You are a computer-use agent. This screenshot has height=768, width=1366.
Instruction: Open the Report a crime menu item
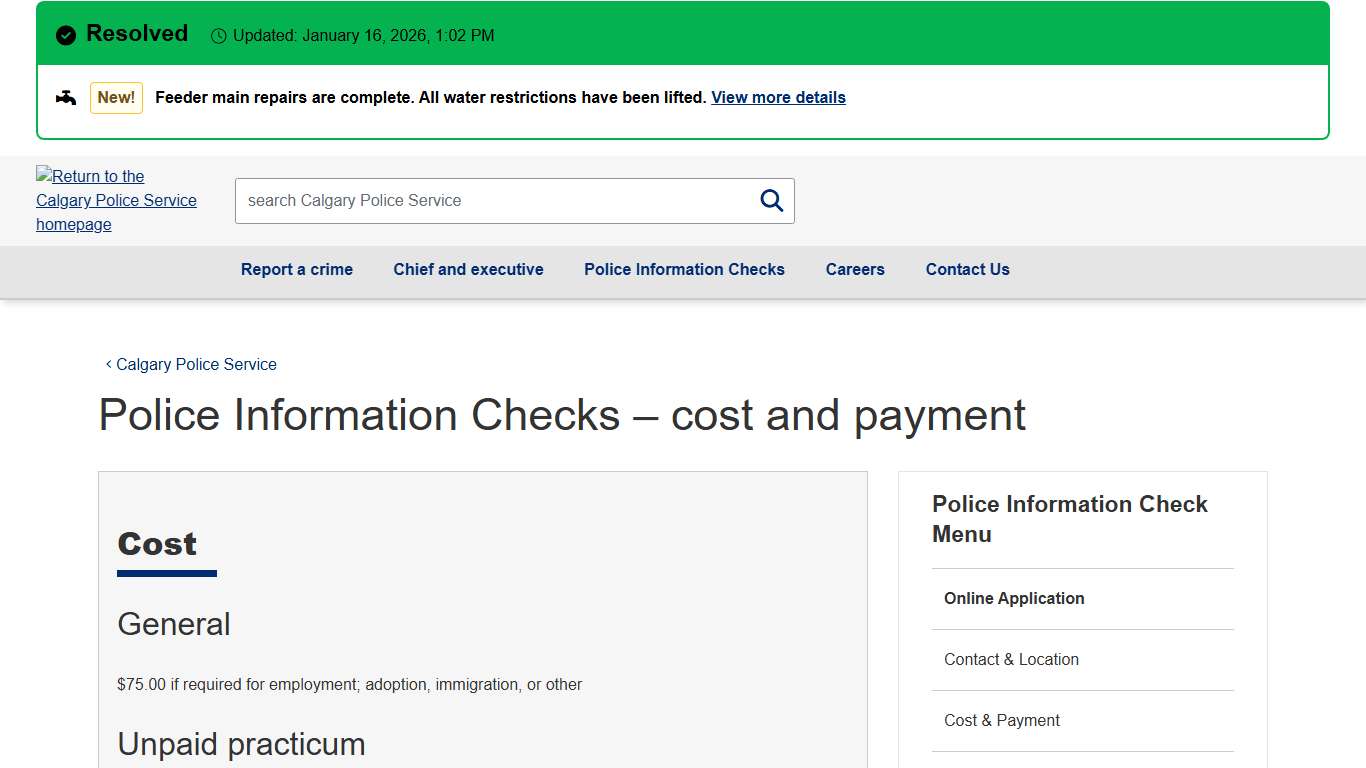coord(296,269)
